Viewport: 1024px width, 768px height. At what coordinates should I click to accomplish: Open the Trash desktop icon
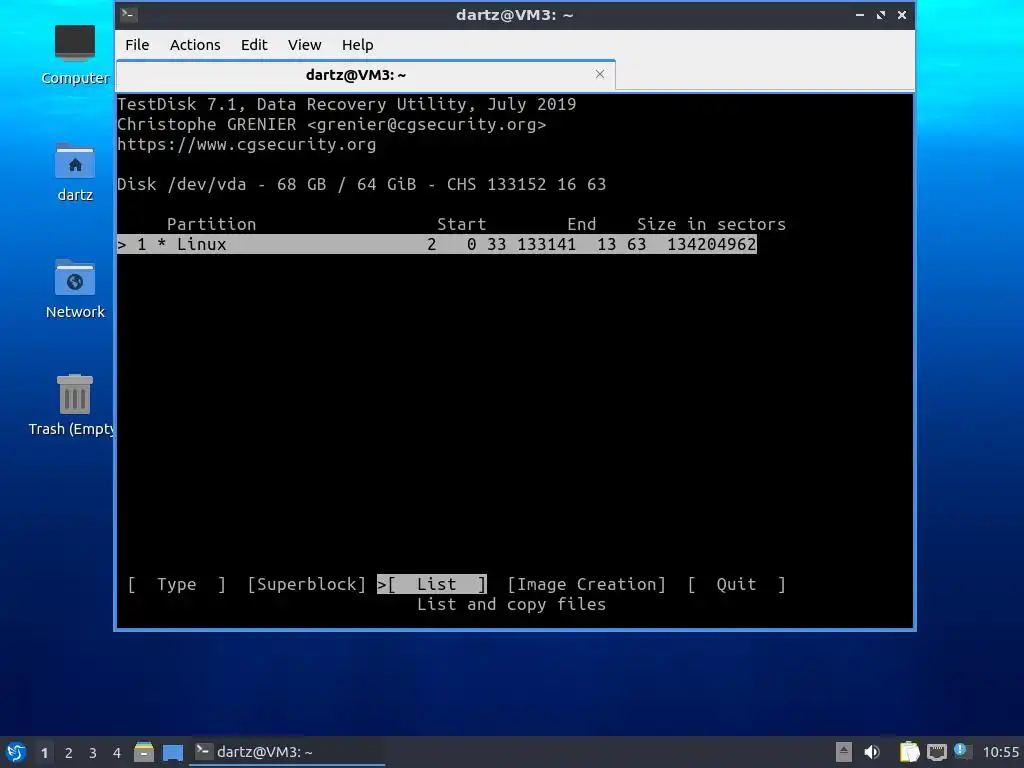tap(73, 406)
